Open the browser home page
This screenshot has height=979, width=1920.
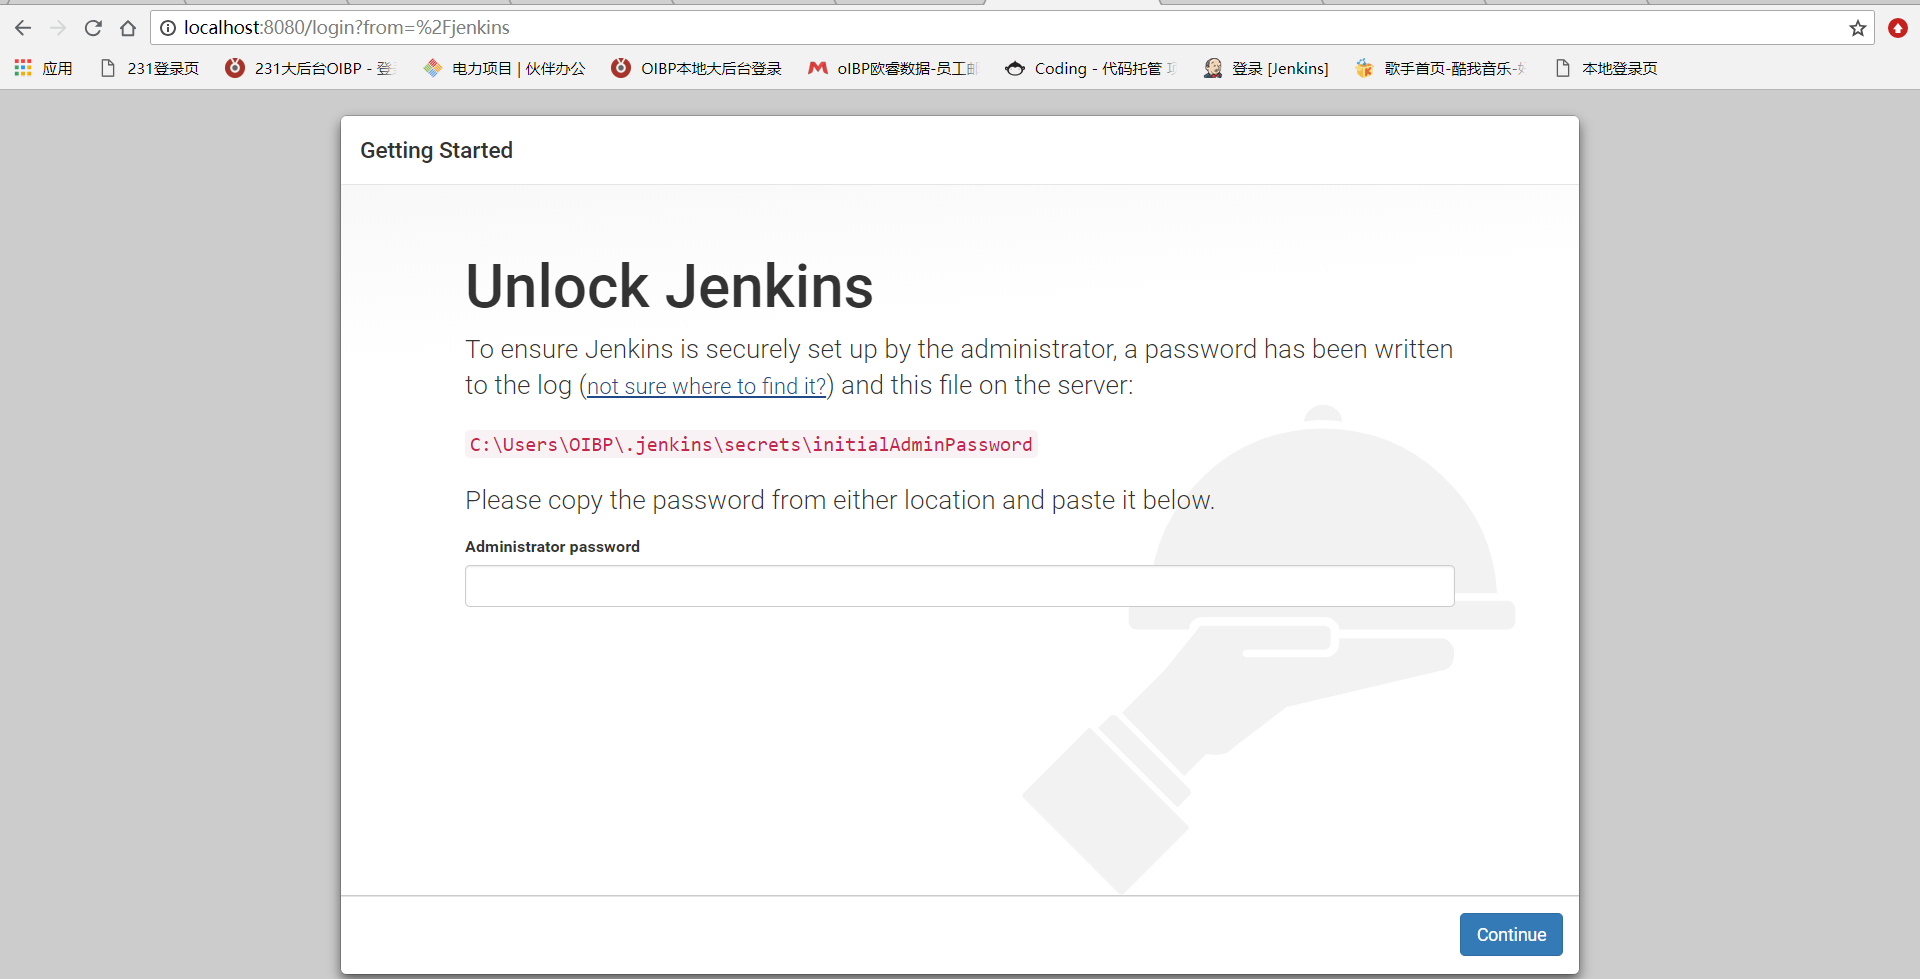tap(128, 27)
